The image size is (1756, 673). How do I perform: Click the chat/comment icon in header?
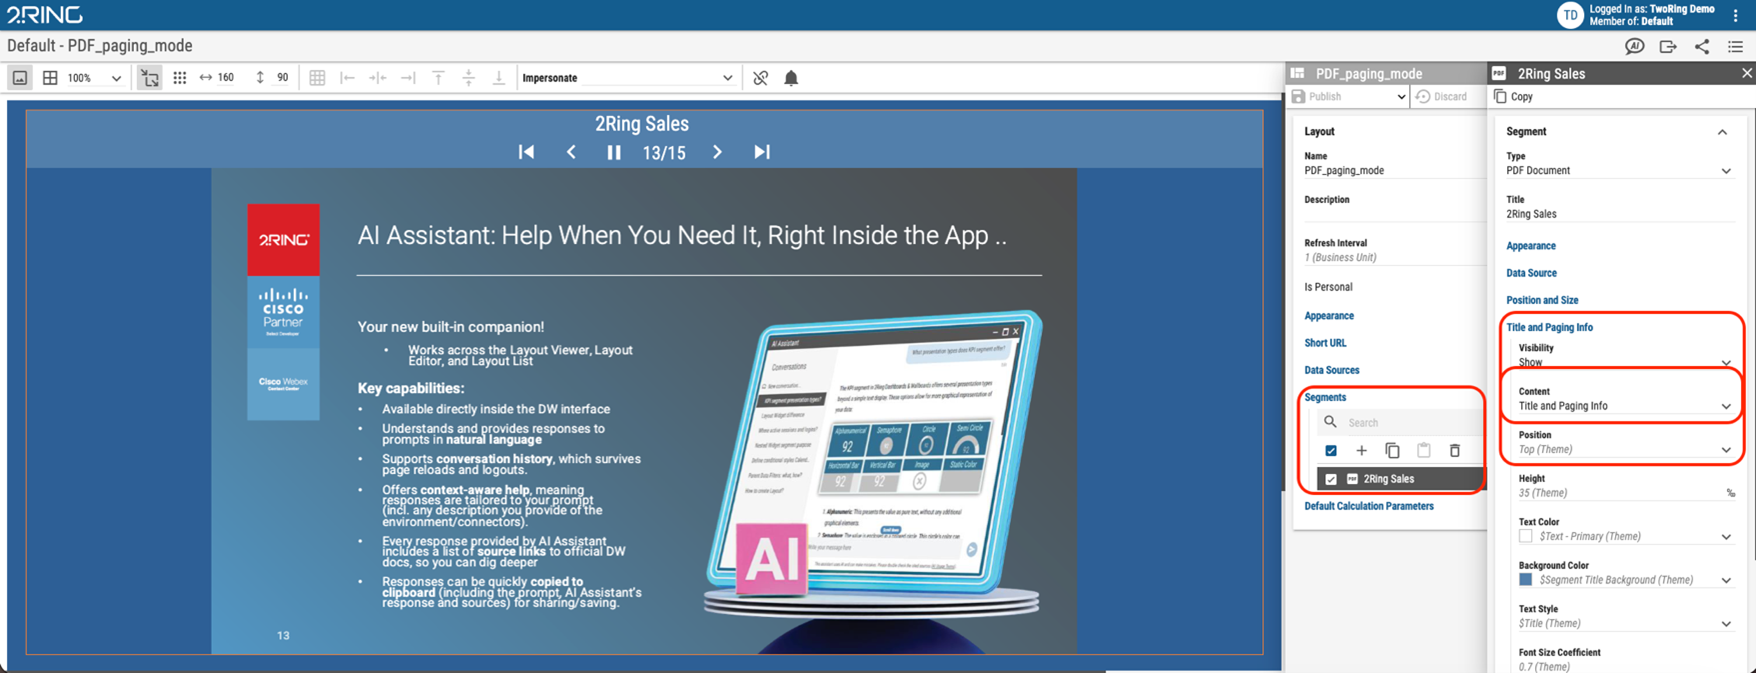click(1635, 46)
